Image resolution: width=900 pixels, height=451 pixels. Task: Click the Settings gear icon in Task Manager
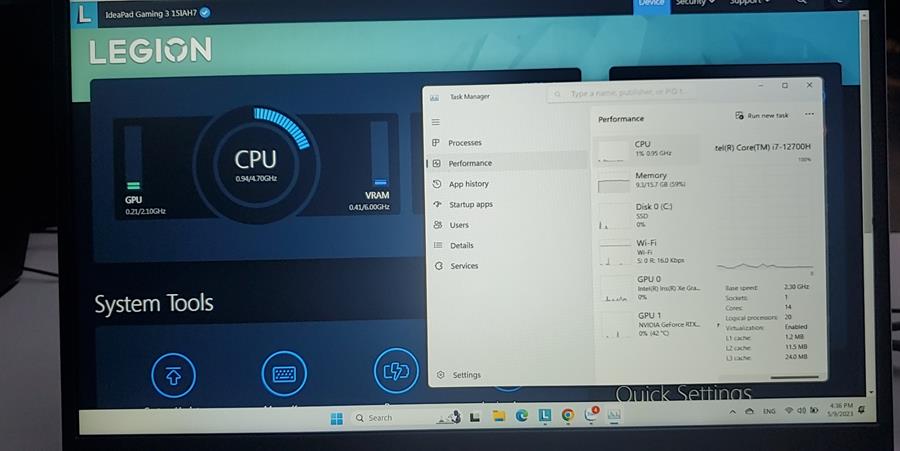click(441, 375)
